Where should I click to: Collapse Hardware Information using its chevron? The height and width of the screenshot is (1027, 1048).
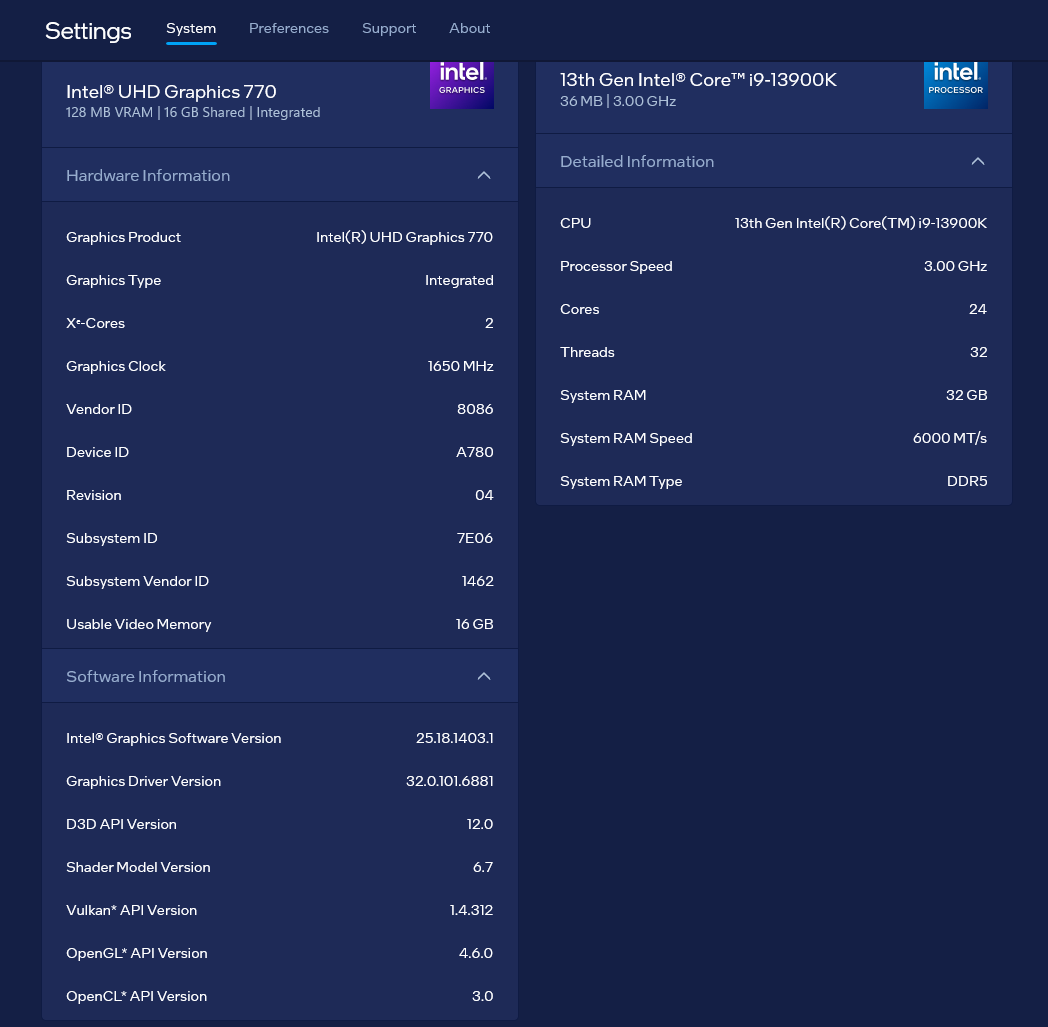tap(484, 175)
